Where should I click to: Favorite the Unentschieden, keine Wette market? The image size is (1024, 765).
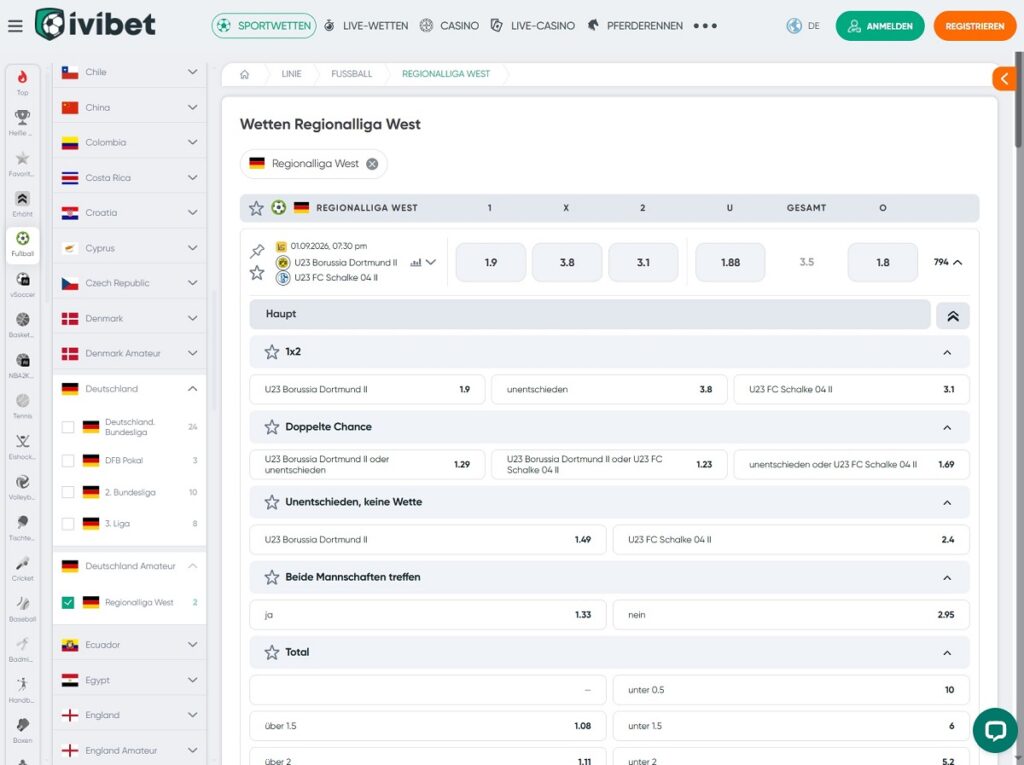click(272, 502)
